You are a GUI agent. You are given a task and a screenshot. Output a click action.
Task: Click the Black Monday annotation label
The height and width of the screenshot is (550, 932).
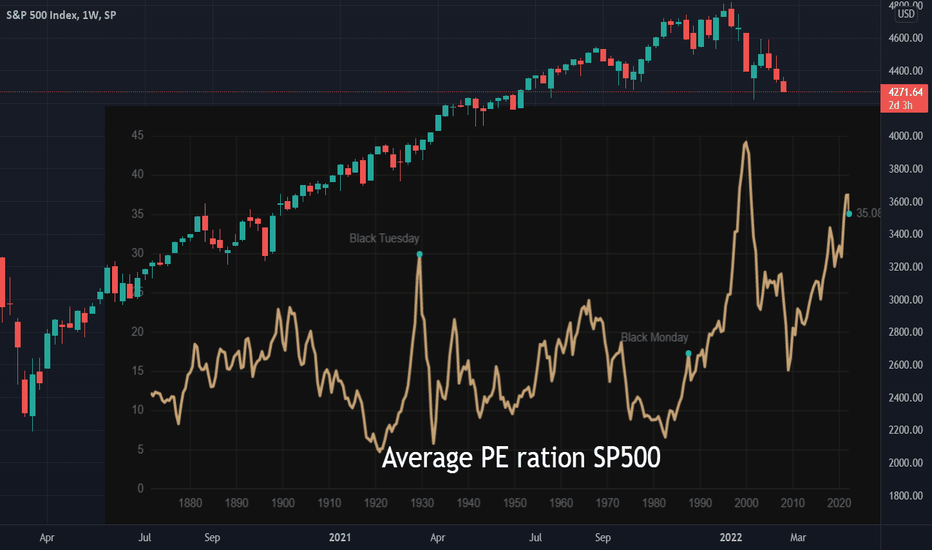pos(654,337)
